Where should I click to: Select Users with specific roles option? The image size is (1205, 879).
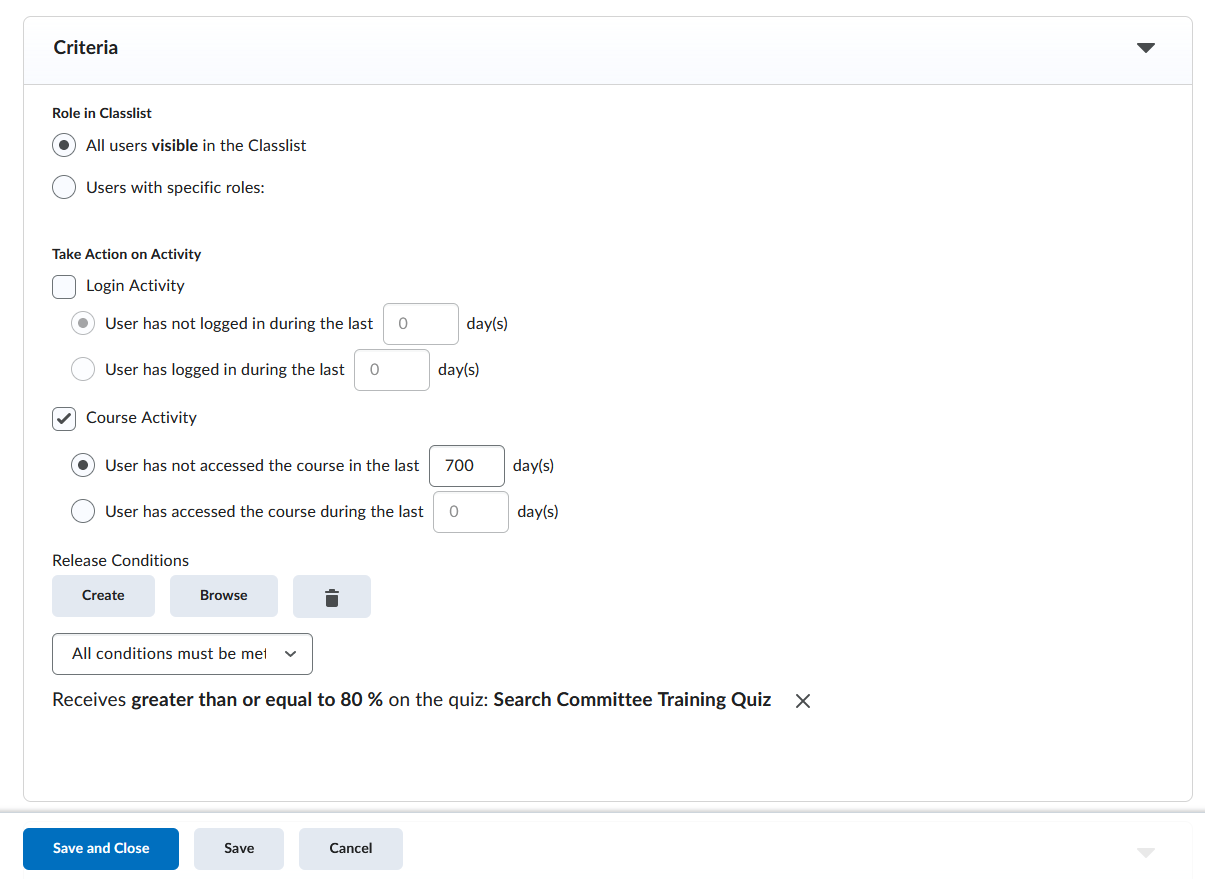64,187
